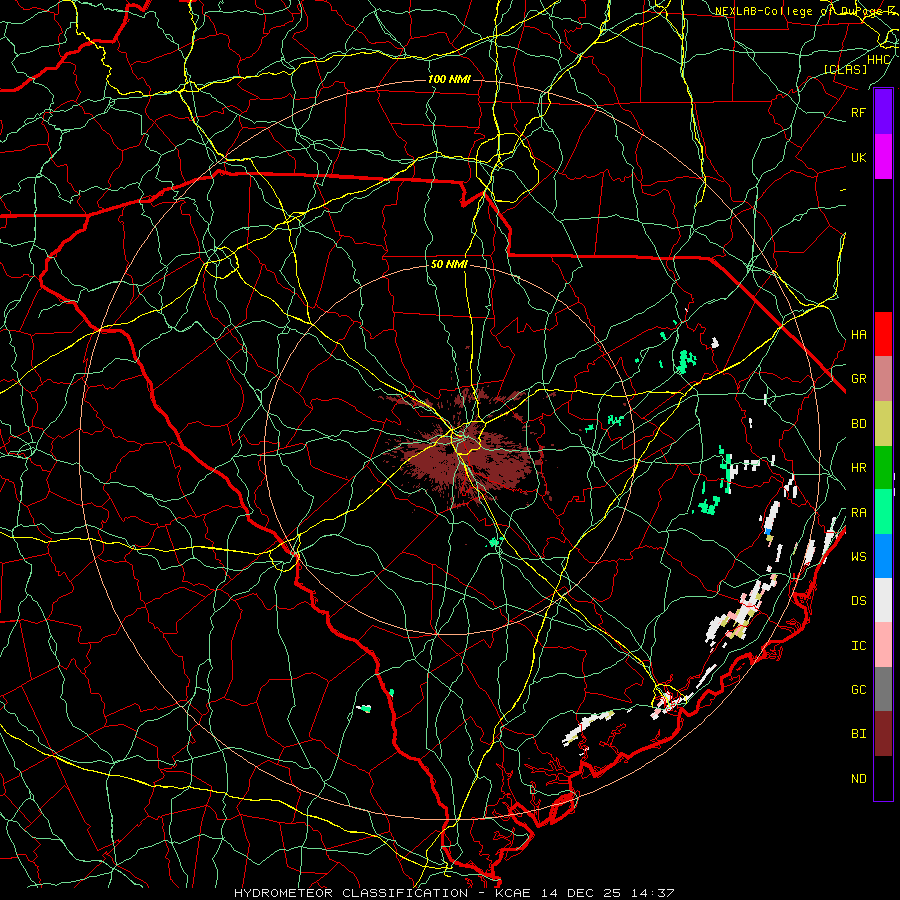Viewport: 900px width, 900px height.
Task: Select the yellow BD legend color swatch
Action: 883,424
